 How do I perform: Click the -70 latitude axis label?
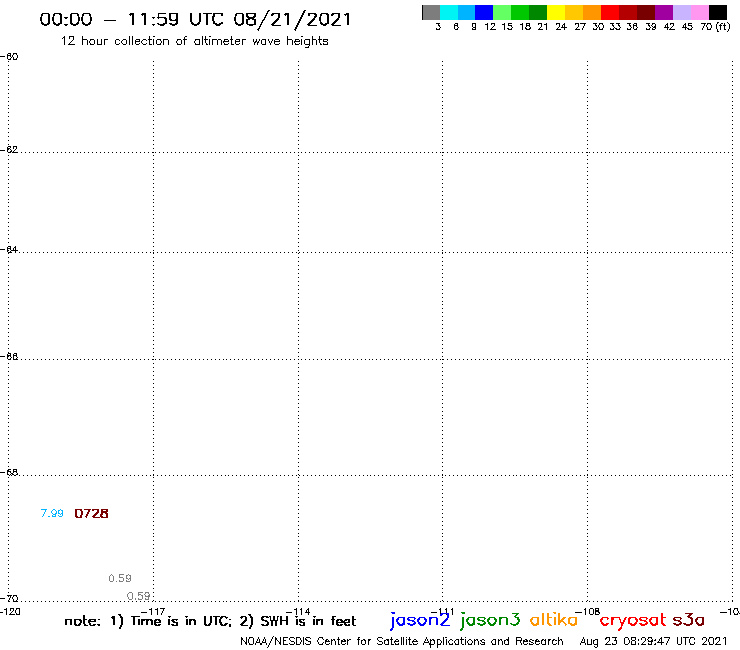coord(9,599)
